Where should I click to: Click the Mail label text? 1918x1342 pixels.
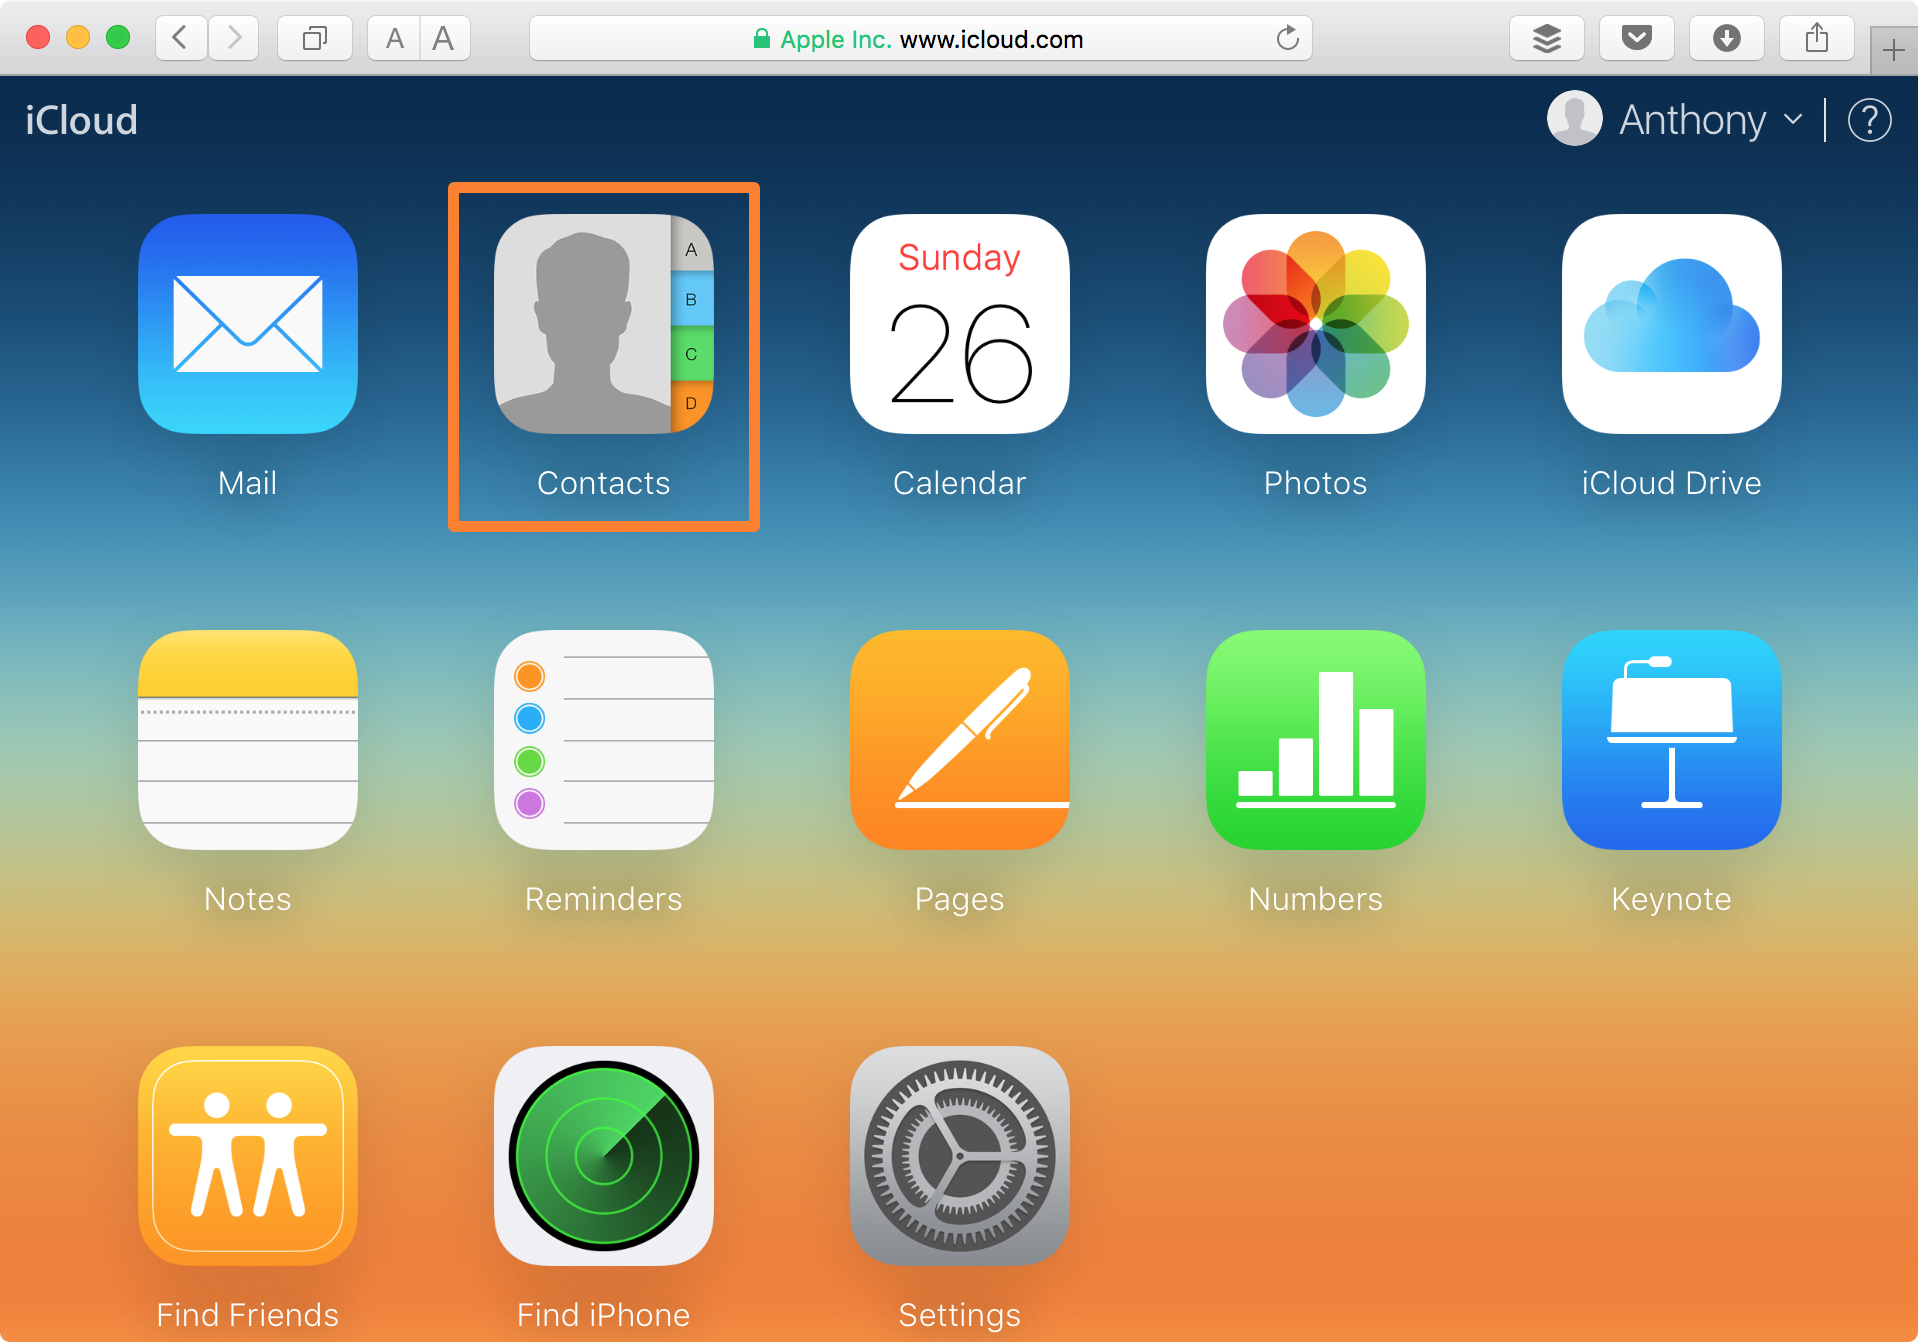pos(248,483)
